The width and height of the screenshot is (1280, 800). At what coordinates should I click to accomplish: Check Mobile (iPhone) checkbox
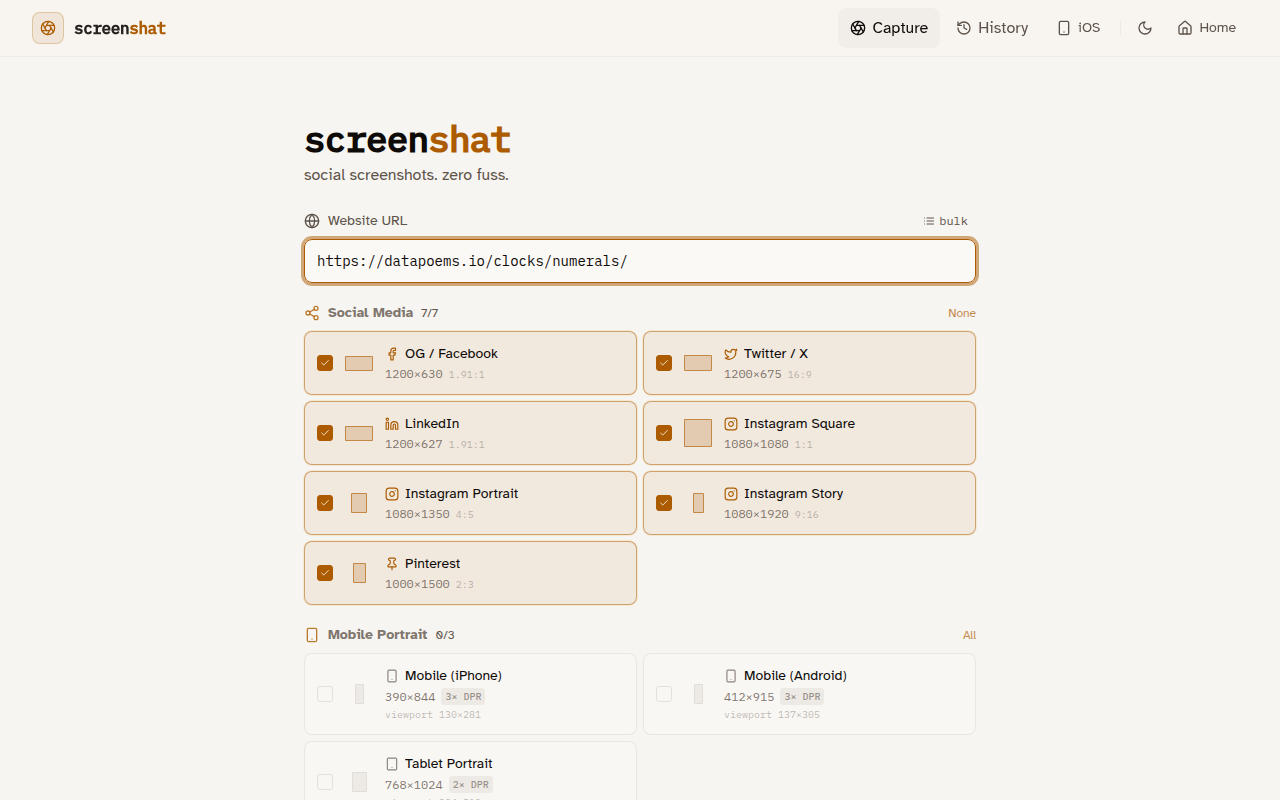pyautogui.click(x=325, y=694)
